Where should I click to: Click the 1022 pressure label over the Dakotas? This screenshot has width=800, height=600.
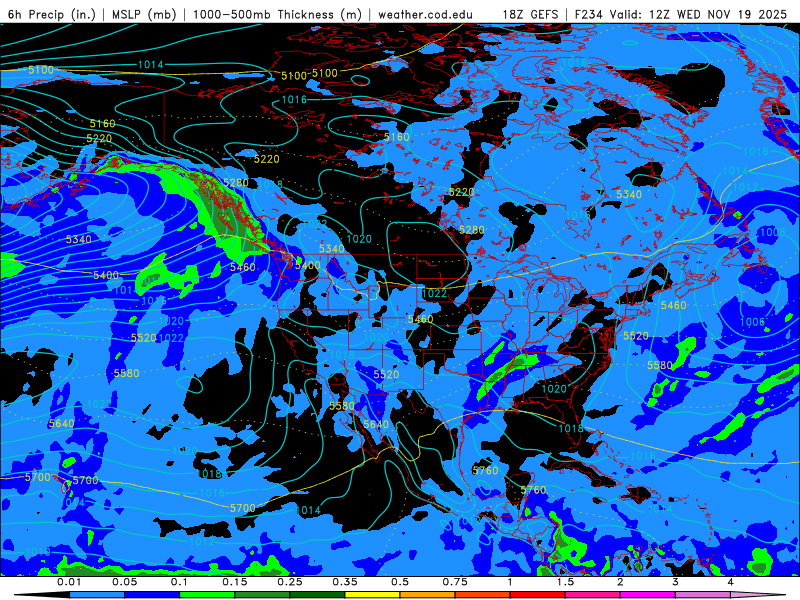click(x=434, y=293)
